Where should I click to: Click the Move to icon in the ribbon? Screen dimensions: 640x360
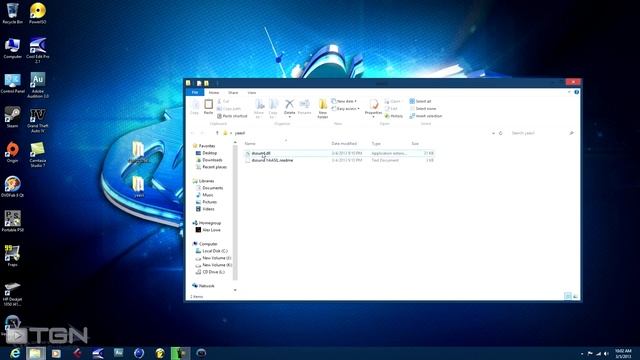click(259, 109)
